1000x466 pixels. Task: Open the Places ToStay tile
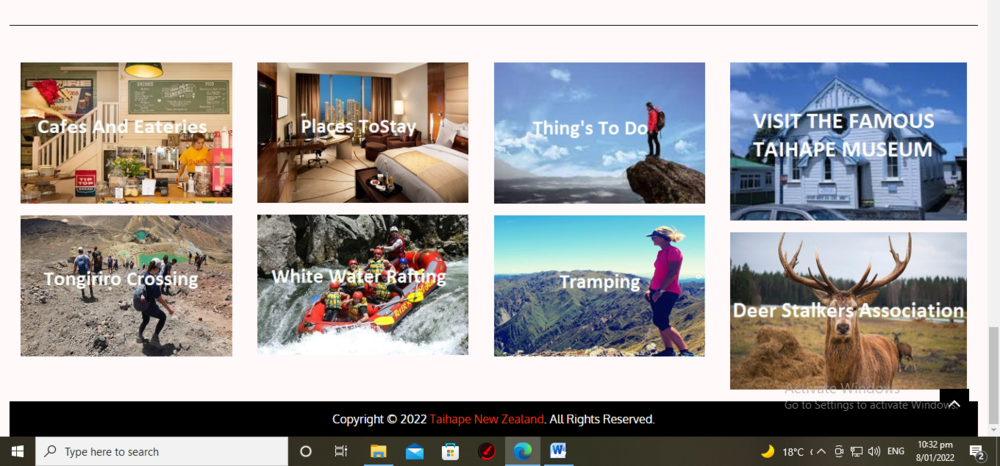click(363, 133)
